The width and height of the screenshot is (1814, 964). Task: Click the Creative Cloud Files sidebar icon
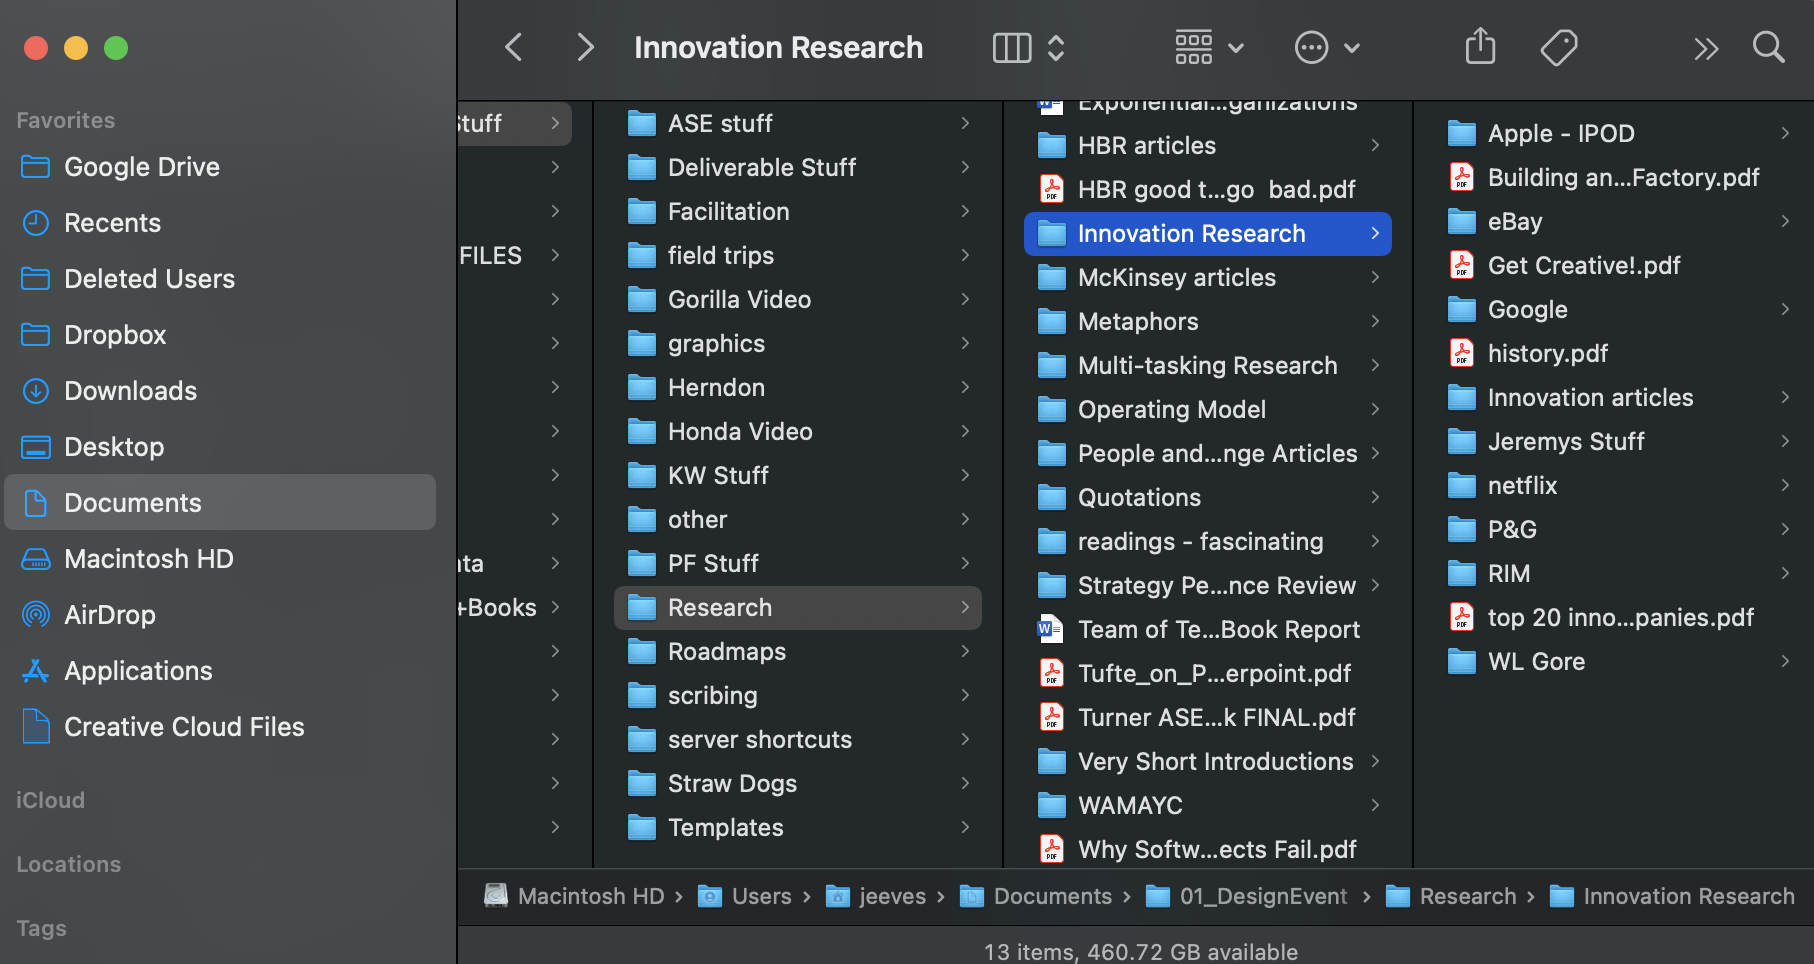click(36, 727)
